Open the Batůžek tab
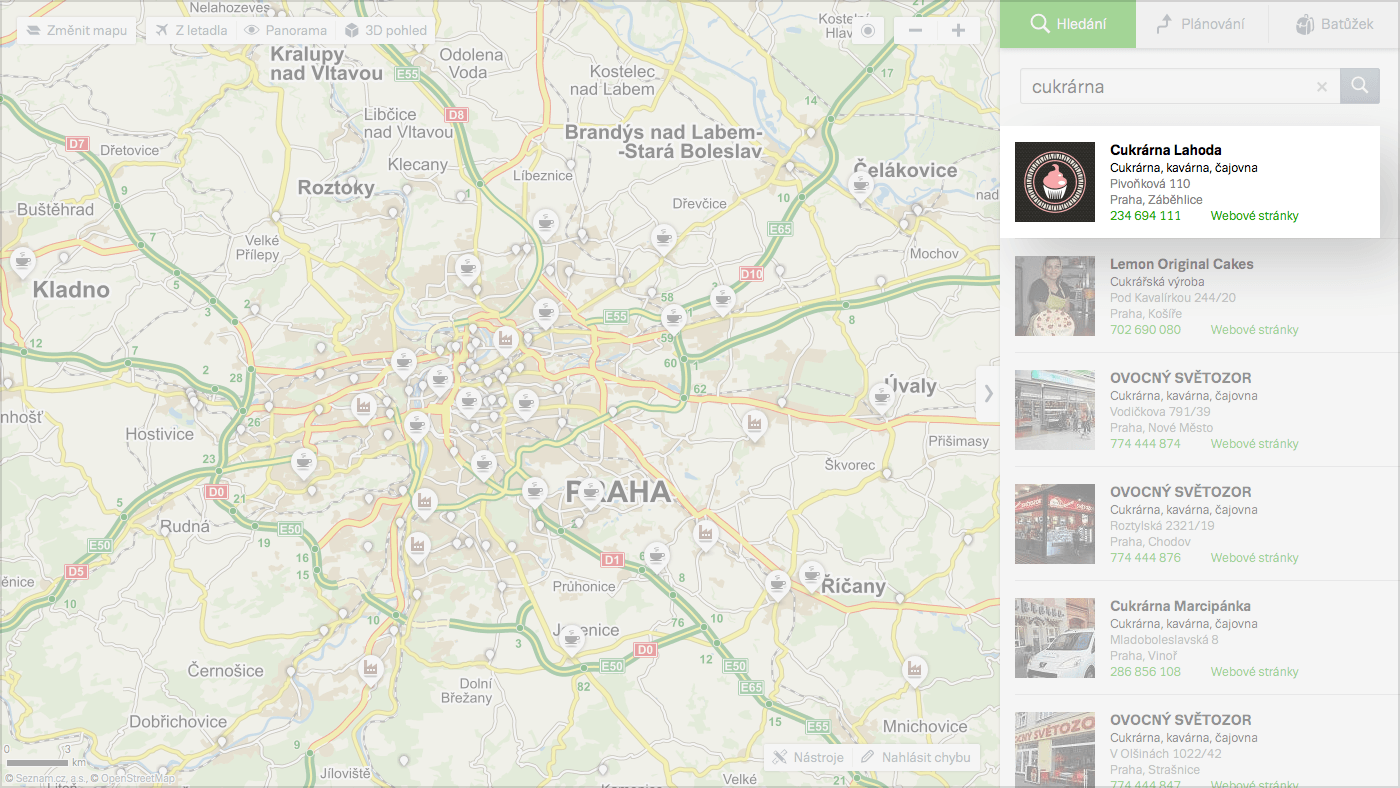Viewport: 1400px width, 788px height. tap(1334, 24)
